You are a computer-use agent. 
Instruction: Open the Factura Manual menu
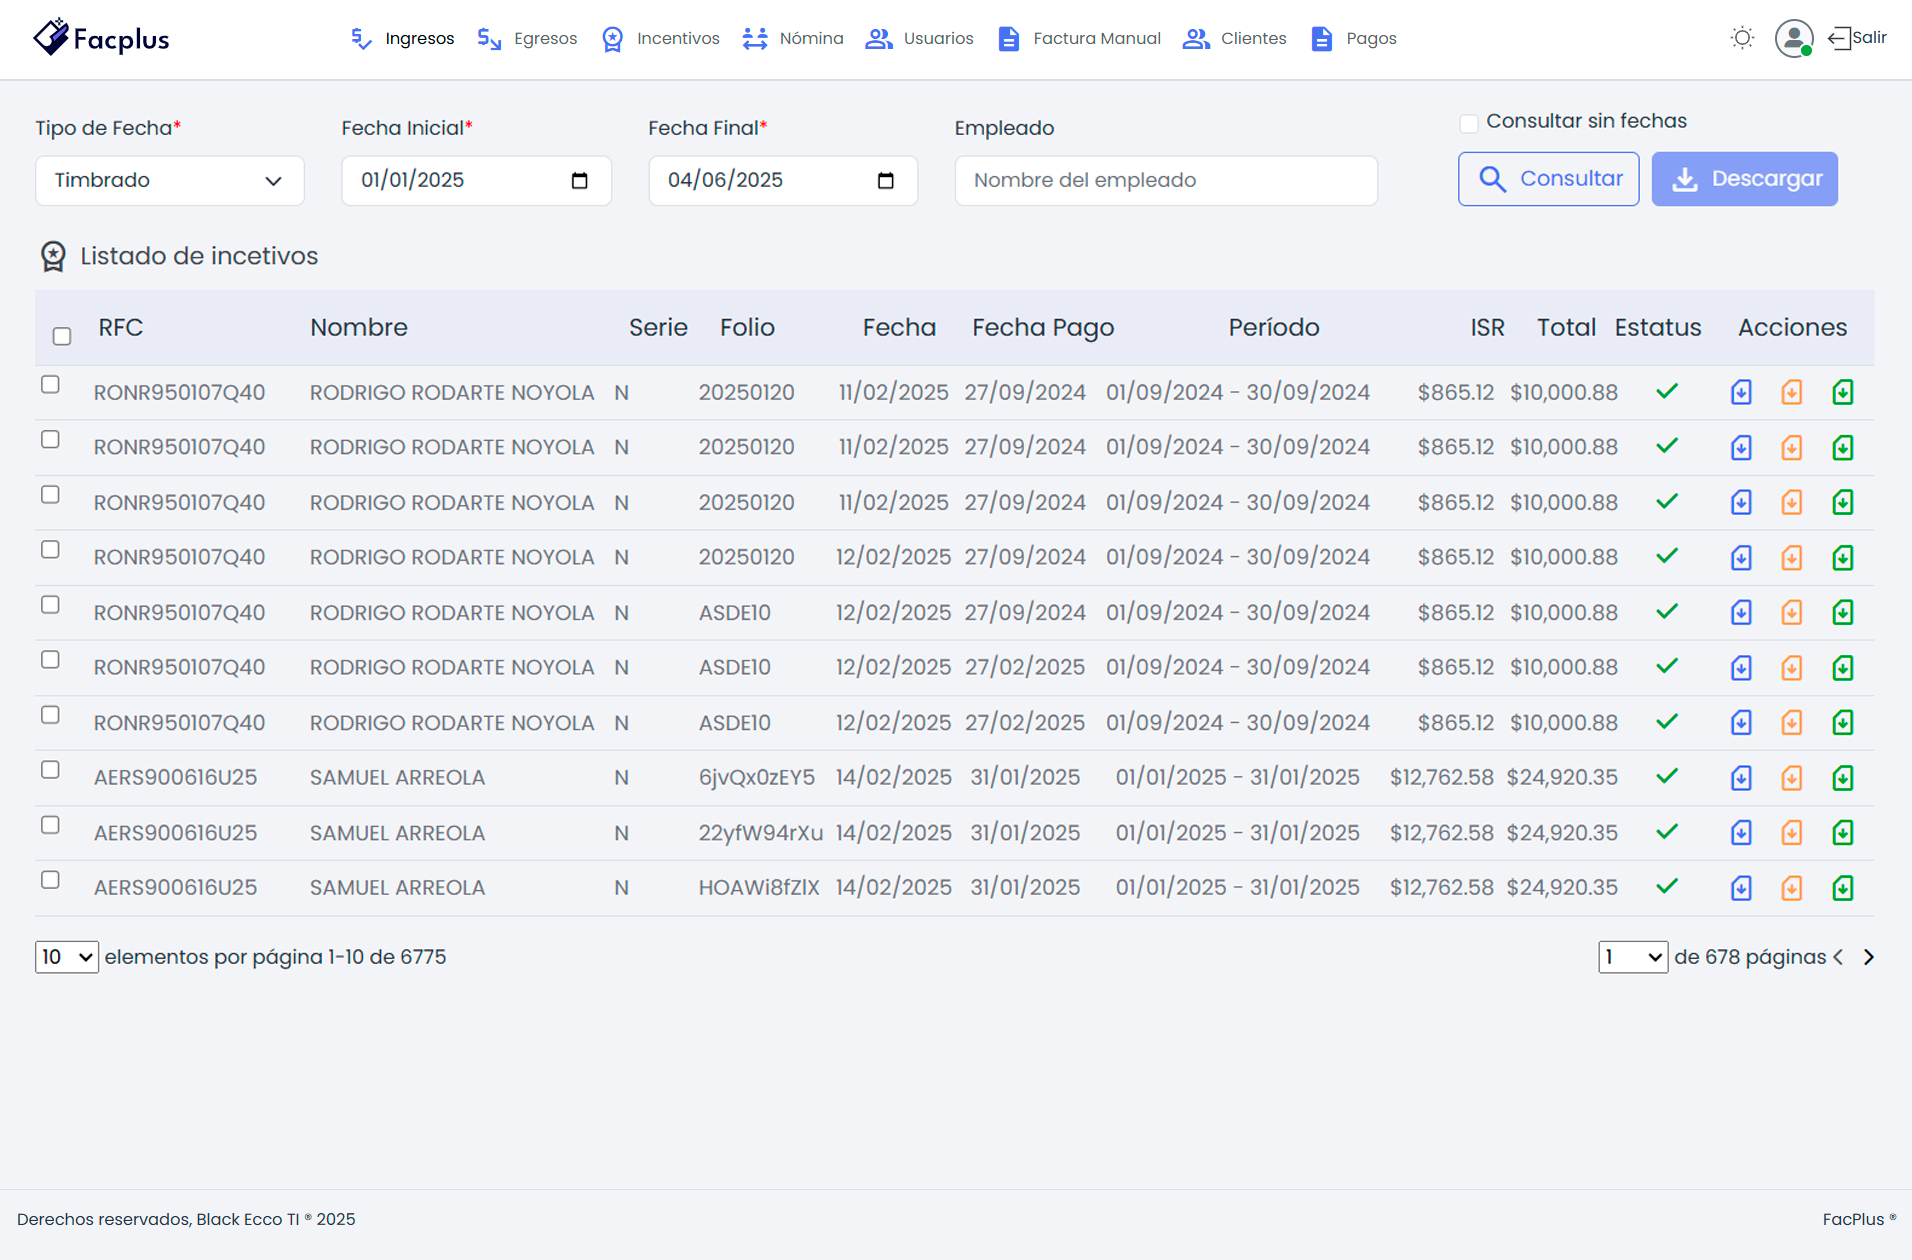[1080, 39]
